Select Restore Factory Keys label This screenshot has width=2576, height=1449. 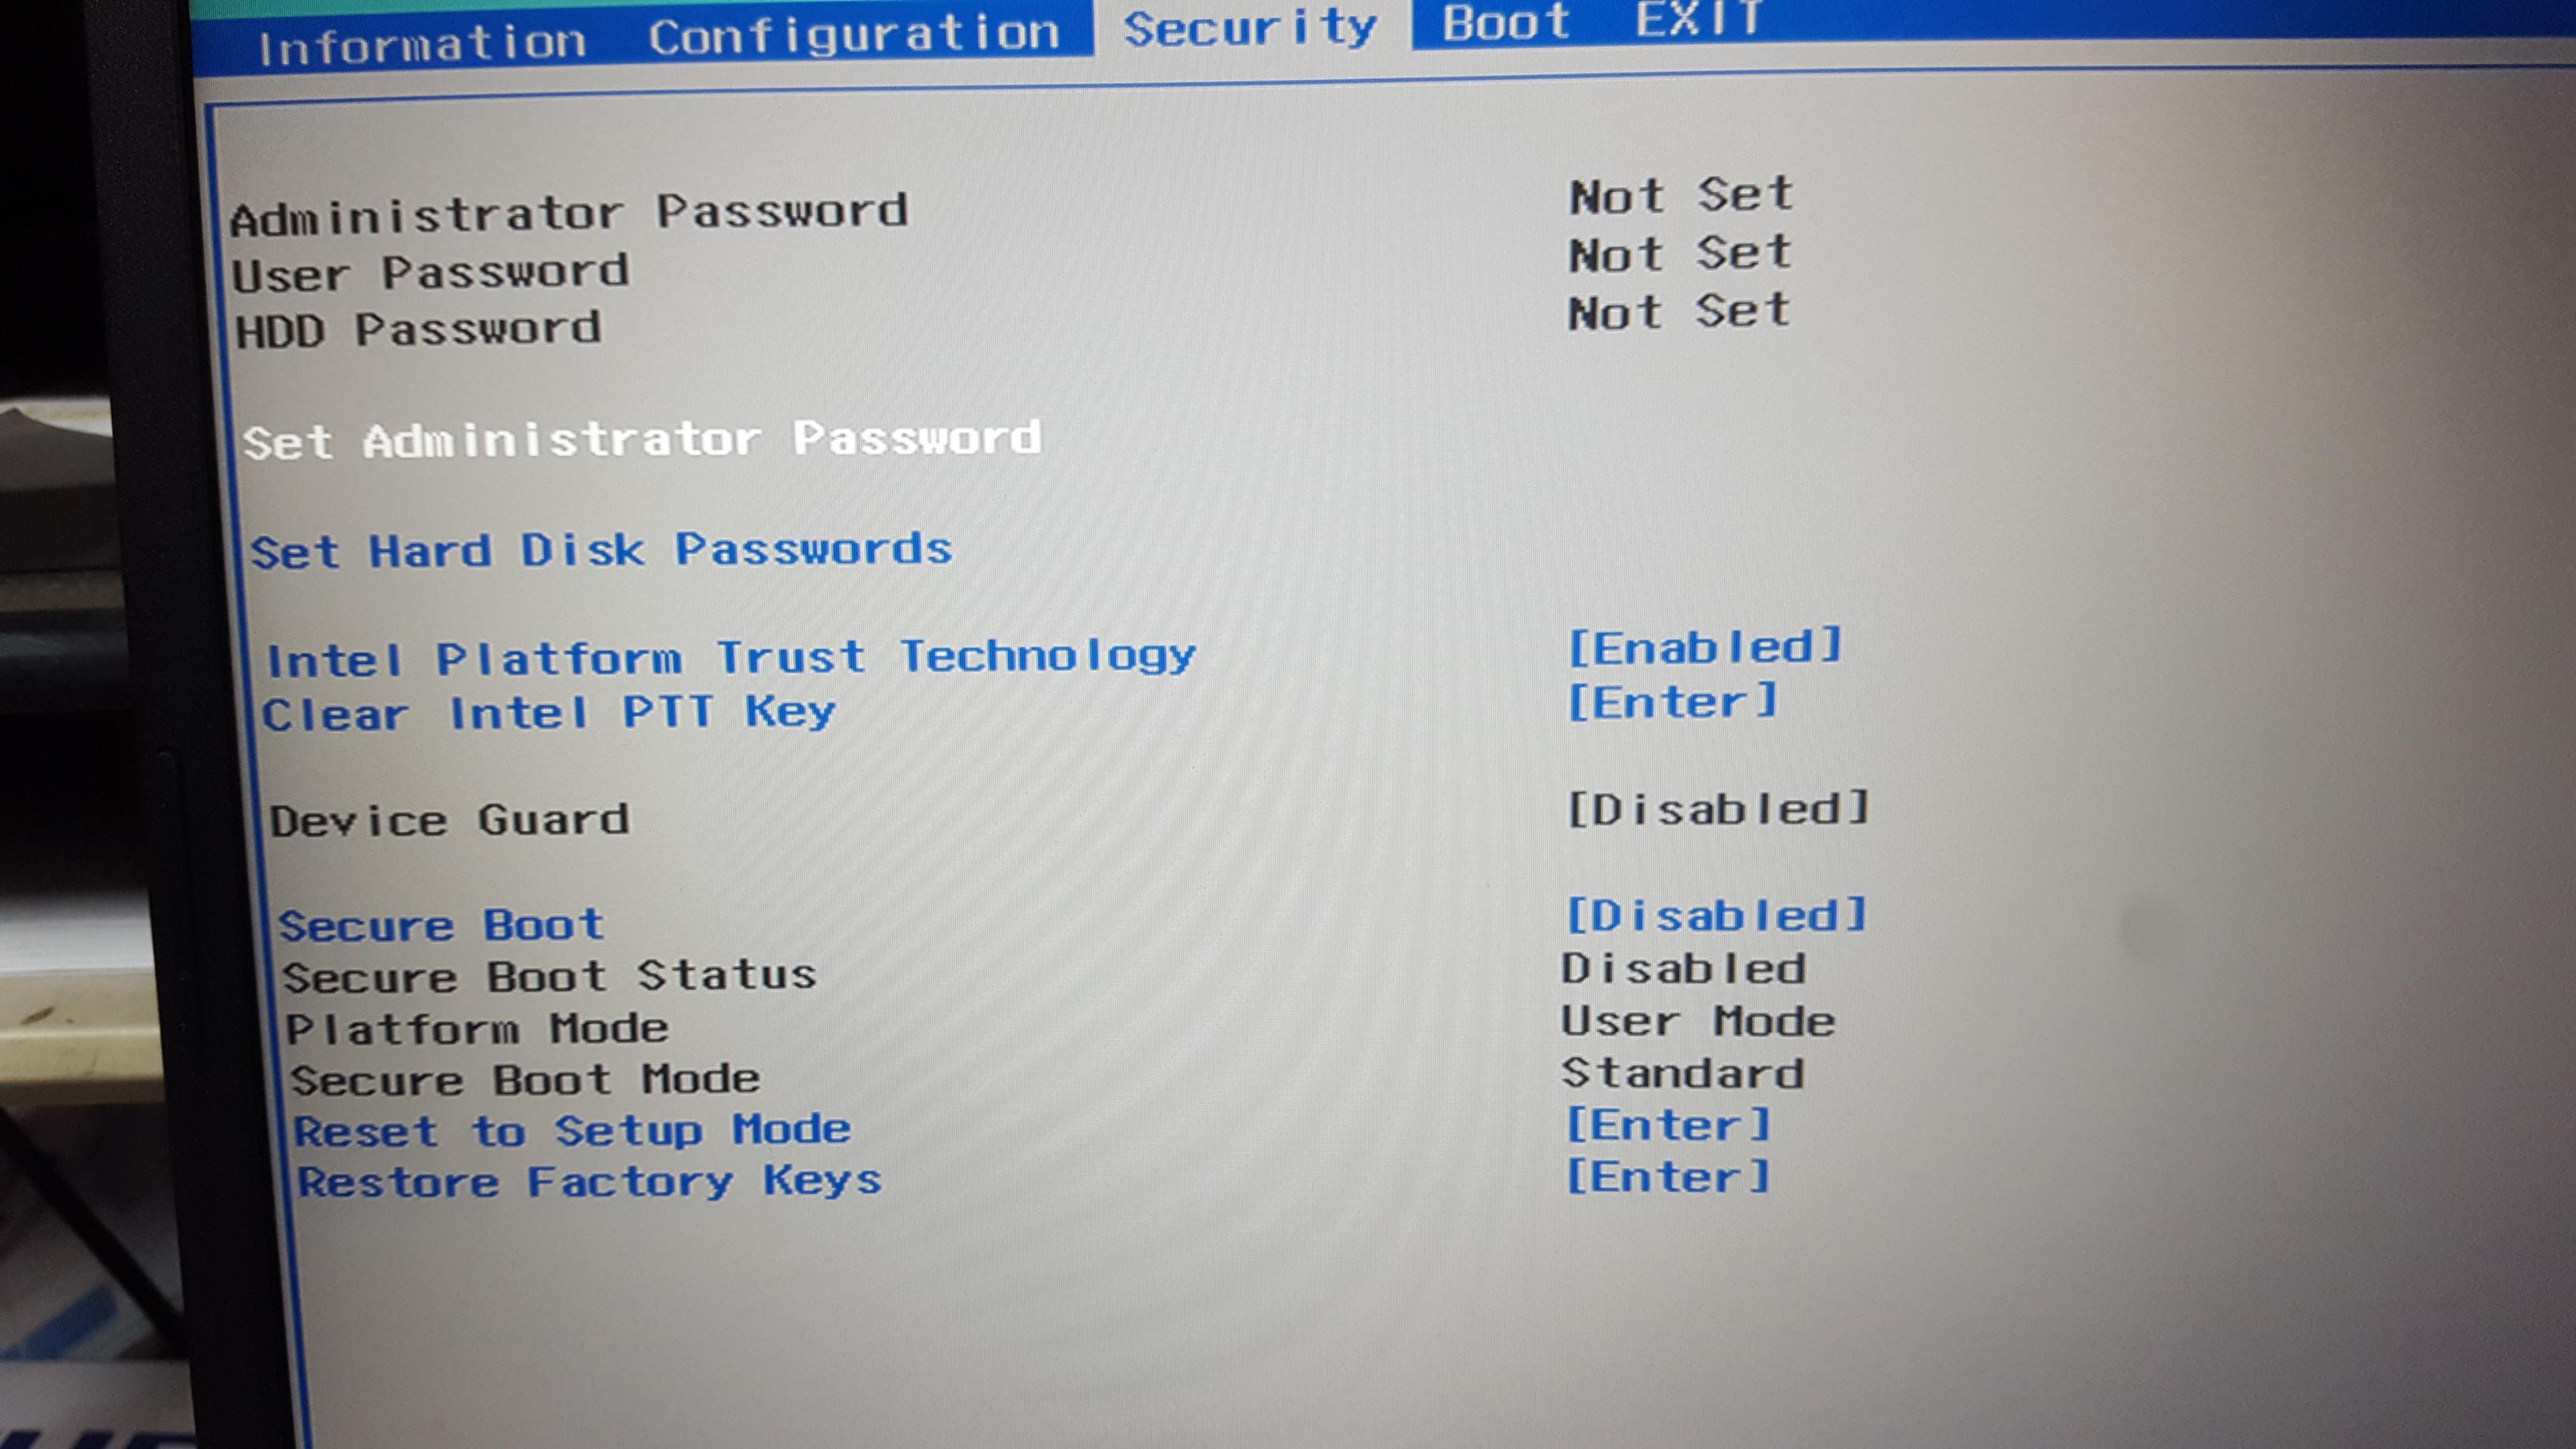coord(589,1182)
